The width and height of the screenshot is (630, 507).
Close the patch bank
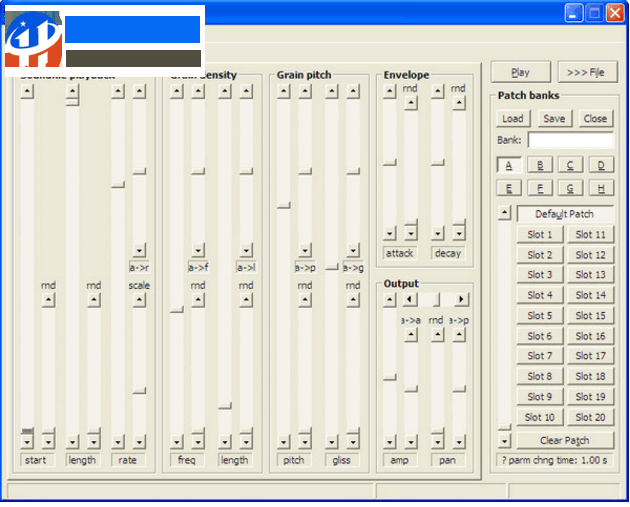[595, 119]
